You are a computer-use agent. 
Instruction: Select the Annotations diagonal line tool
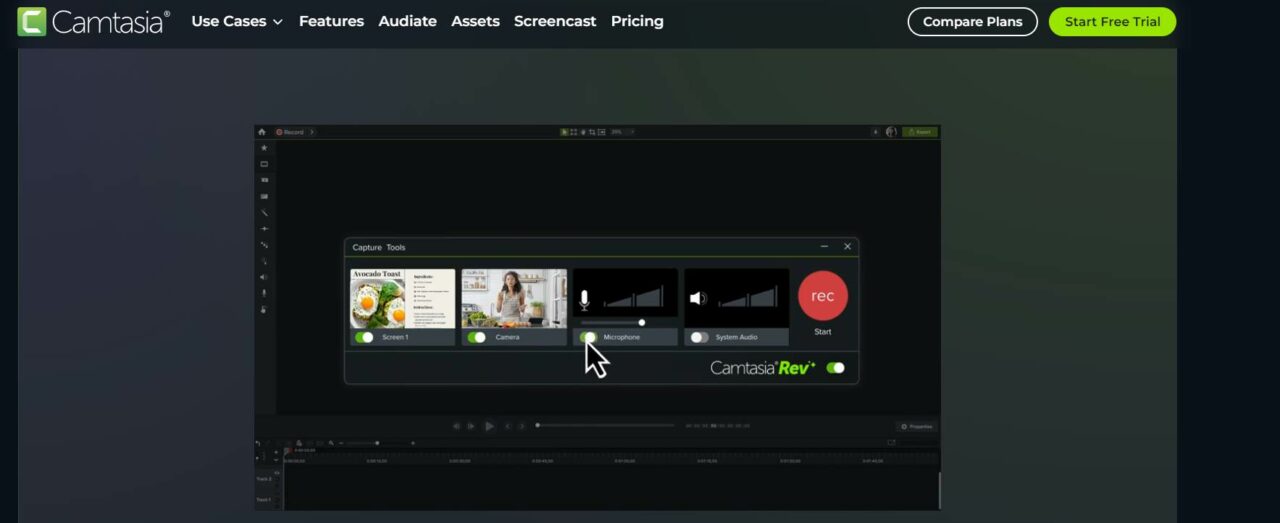click(264, 213)
